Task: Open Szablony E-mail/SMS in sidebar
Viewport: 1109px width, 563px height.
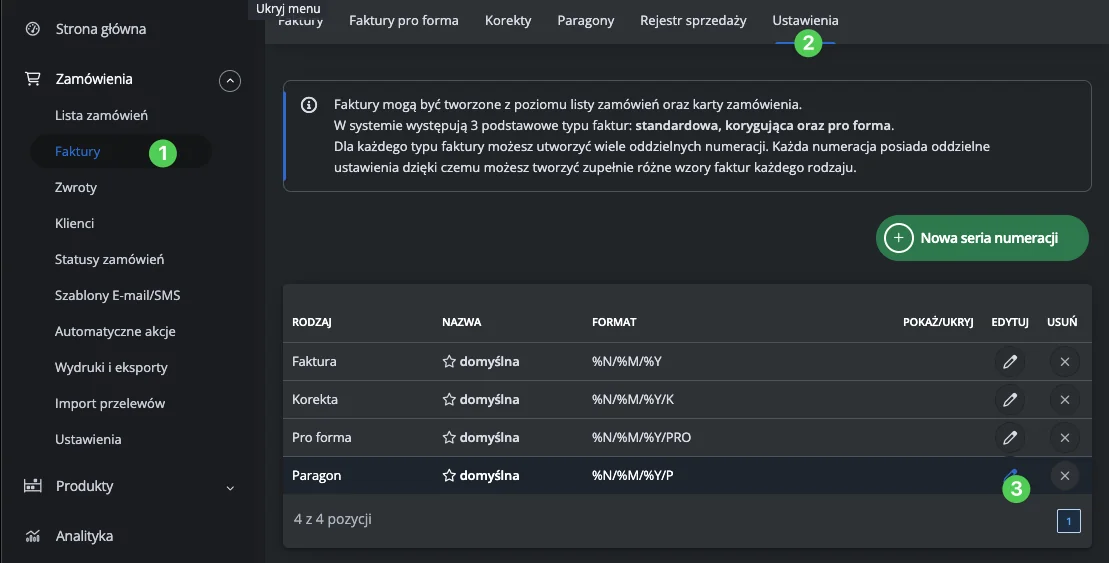Action: pyautogui.click(x=117, y=296)
